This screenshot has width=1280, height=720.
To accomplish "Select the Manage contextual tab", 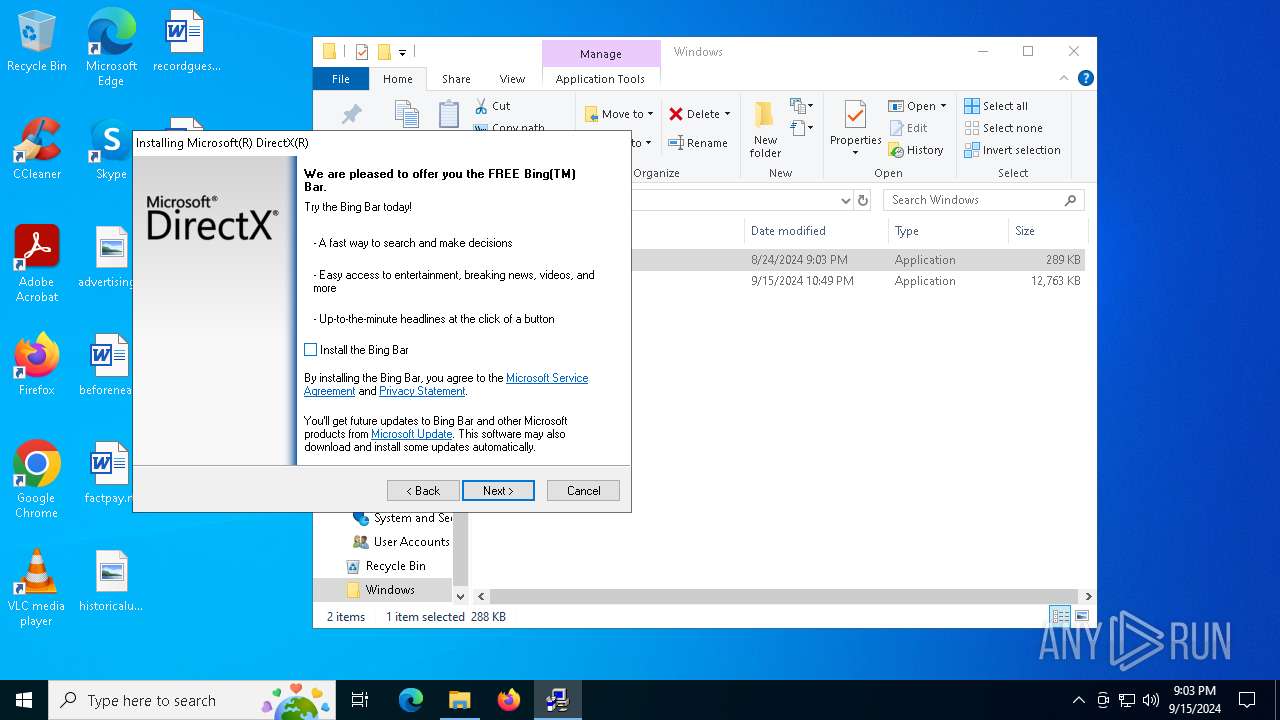I will tap(601, 54).
